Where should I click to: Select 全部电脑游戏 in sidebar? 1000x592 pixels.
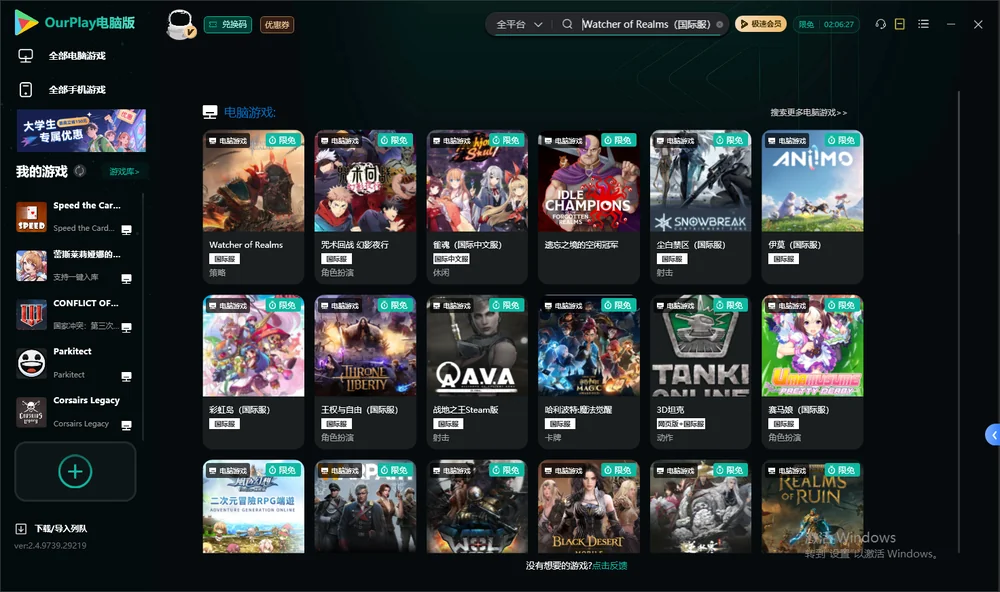[77, 56]
